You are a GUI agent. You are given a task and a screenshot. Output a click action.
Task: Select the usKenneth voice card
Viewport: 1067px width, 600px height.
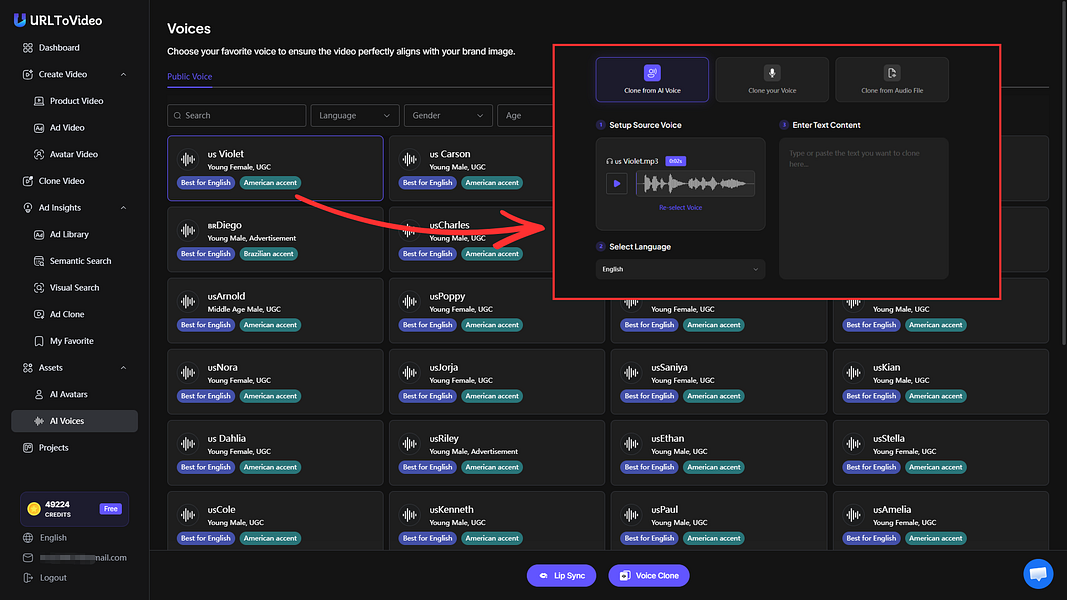[x=497, y=521]
